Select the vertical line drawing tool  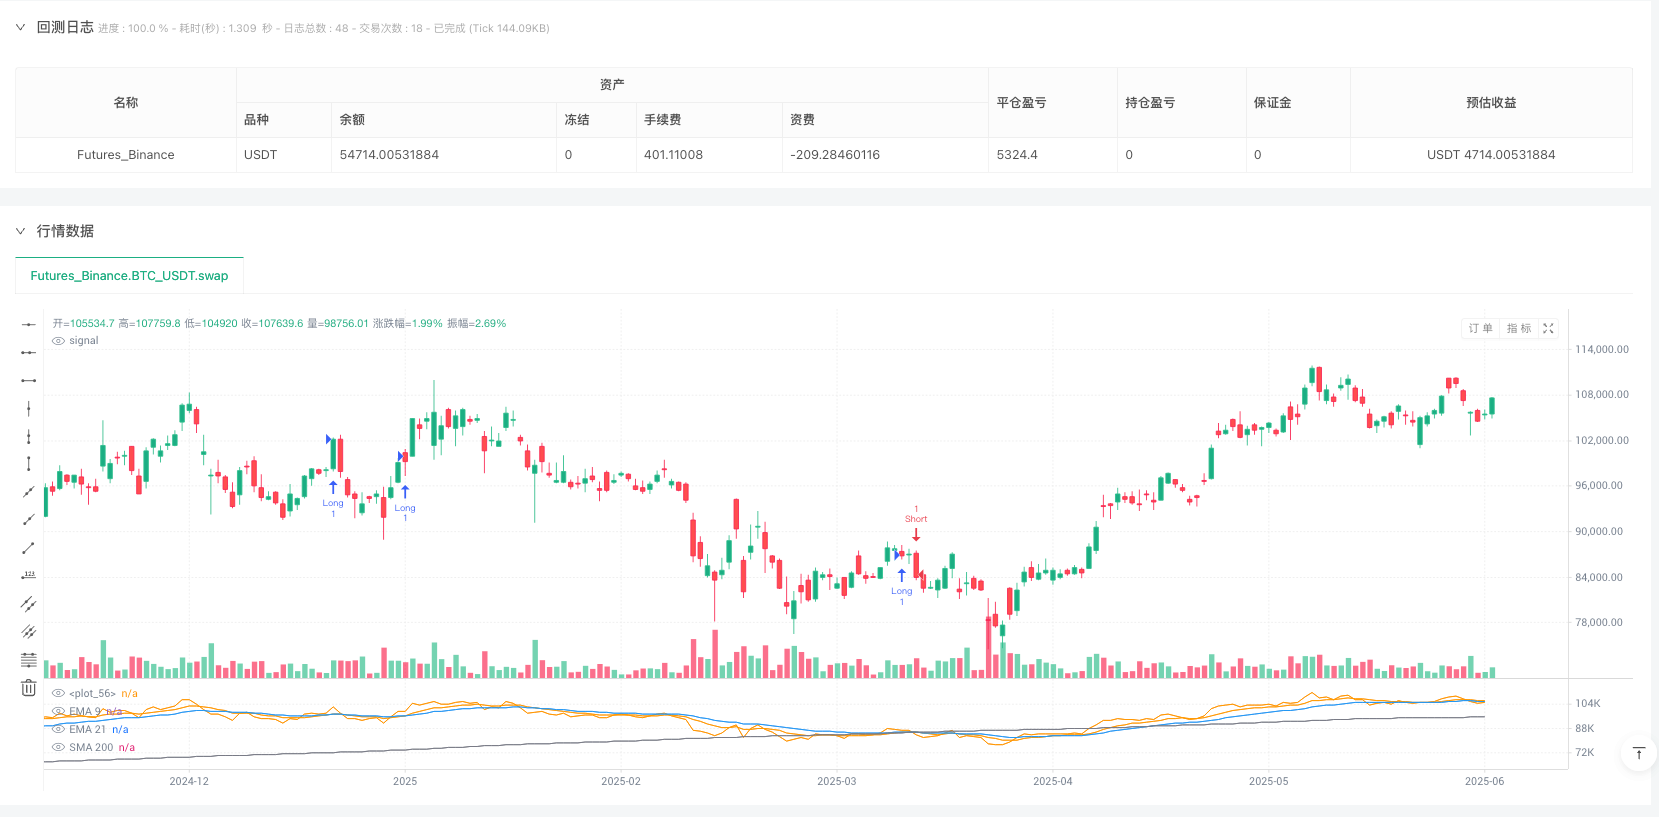[28, 408]
